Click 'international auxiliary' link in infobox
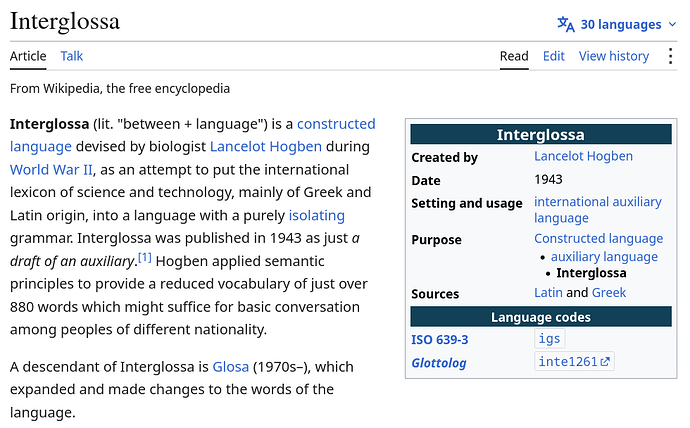The width and height of the screenshot is (690, 428). coord(598,202)
